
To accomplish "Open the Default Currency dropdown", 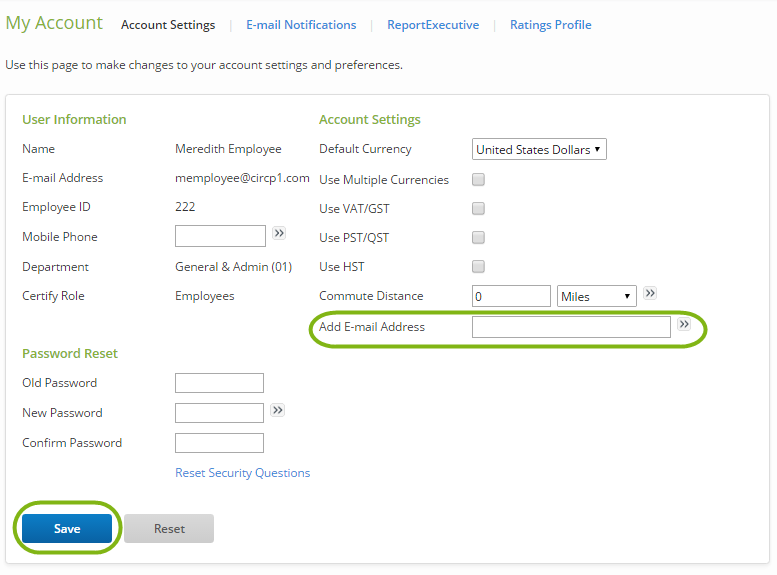I will [x=539, y=149].
